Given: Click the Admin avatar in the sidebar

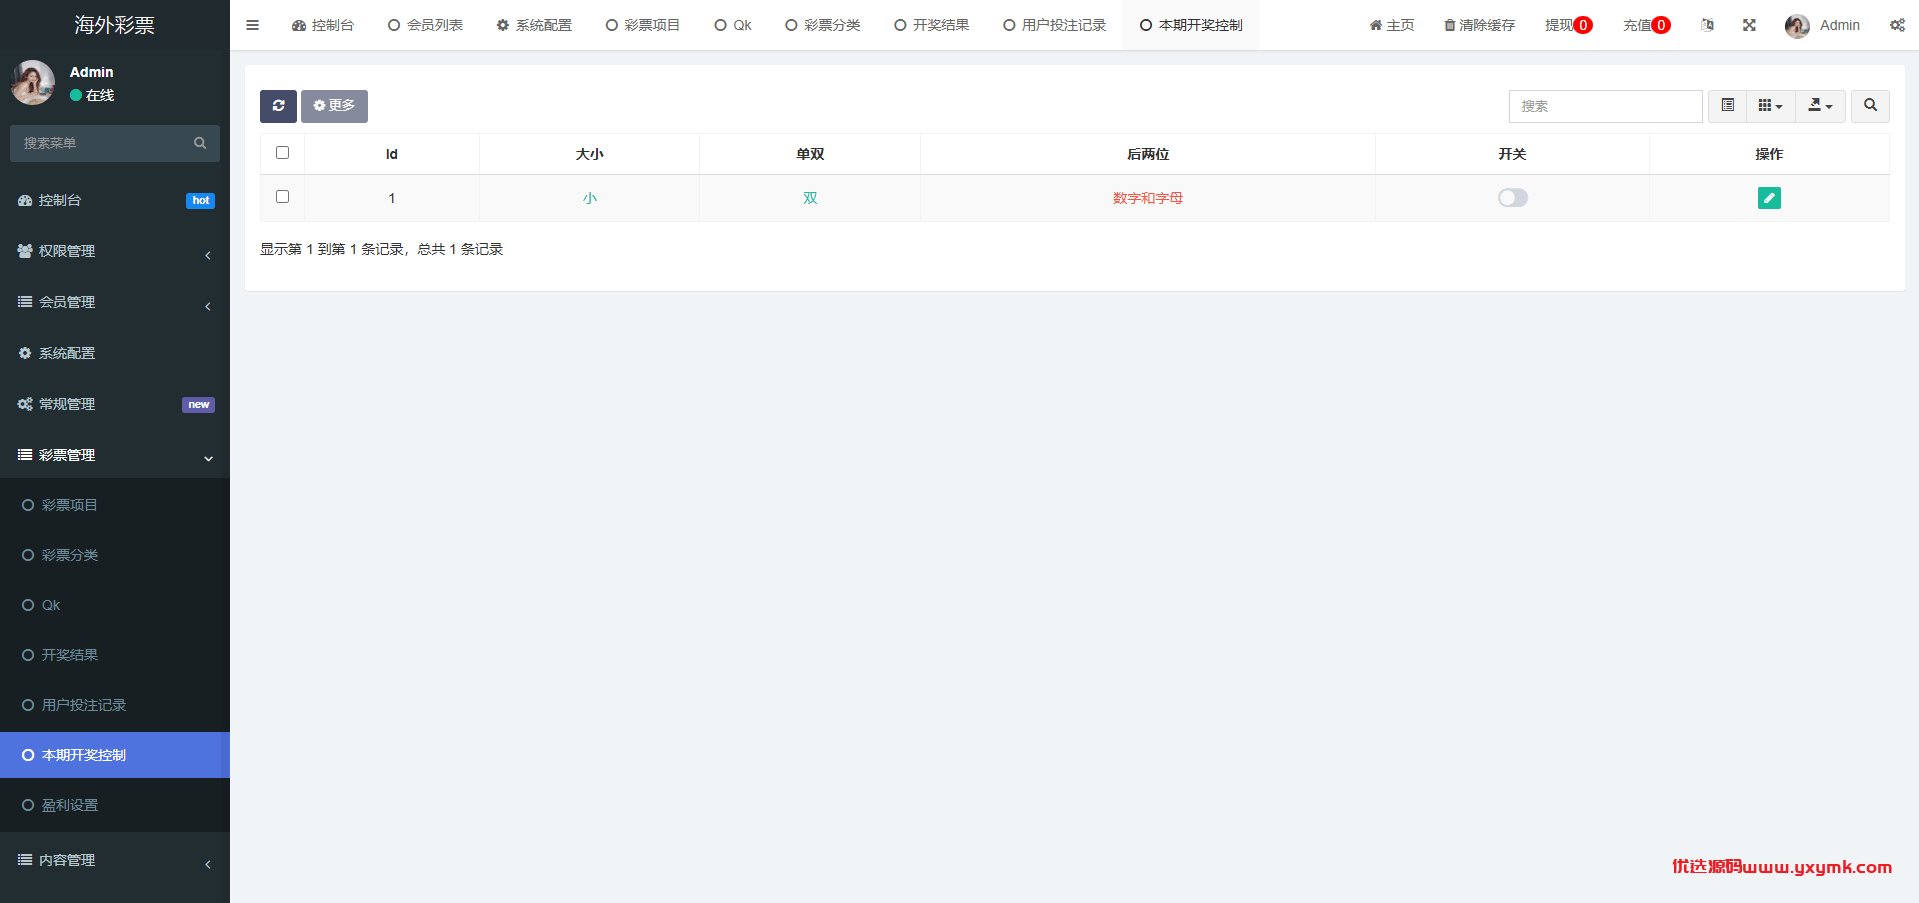Looking at the screenshot, I should click(33, 82).
